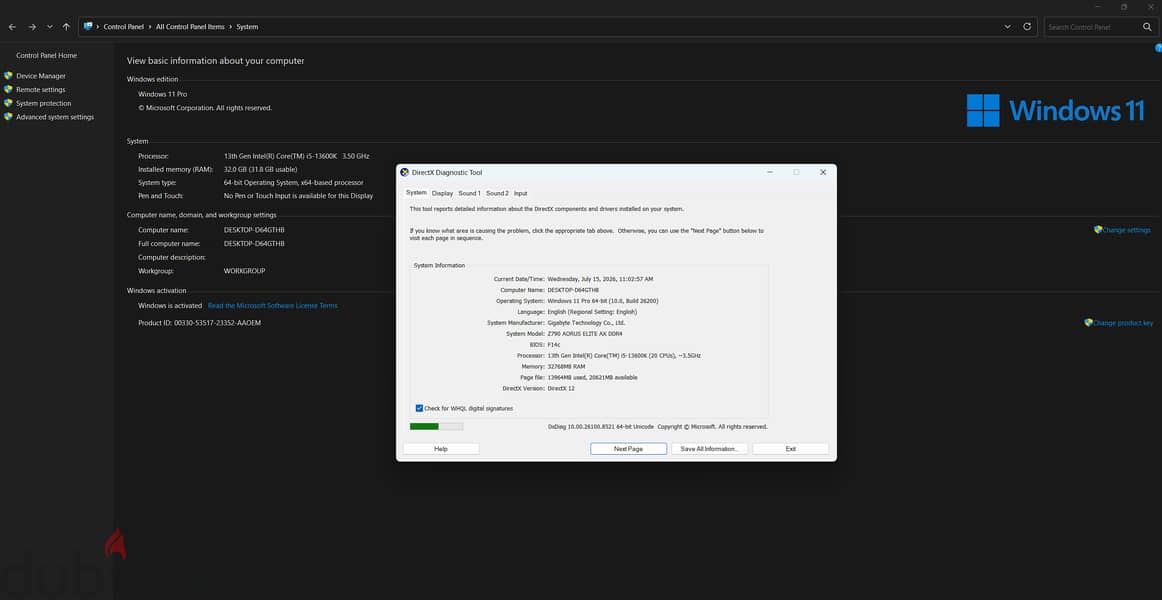1162x600 pixels.
Task: Switch to the Display tab
Action: click(x=442, y=193)
